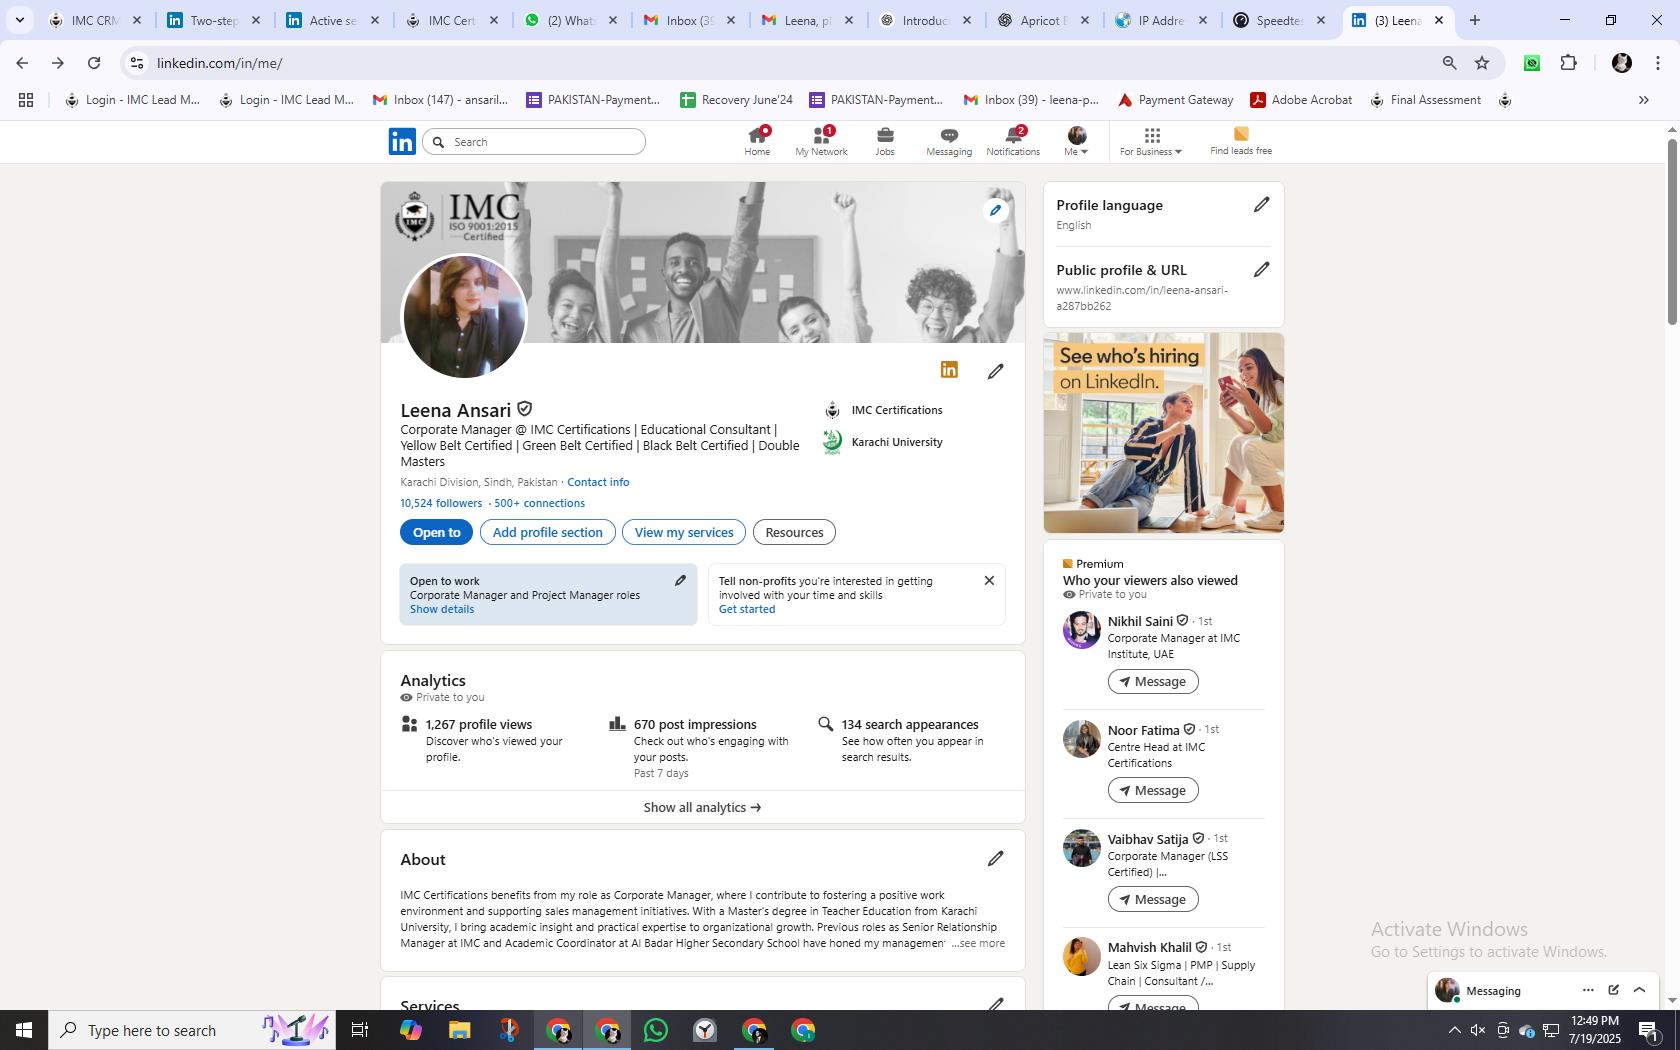This screenshot has width=1680, height=1050.
Task: Open the Payment Gateway bookmark
Action: click(1175, 100)
